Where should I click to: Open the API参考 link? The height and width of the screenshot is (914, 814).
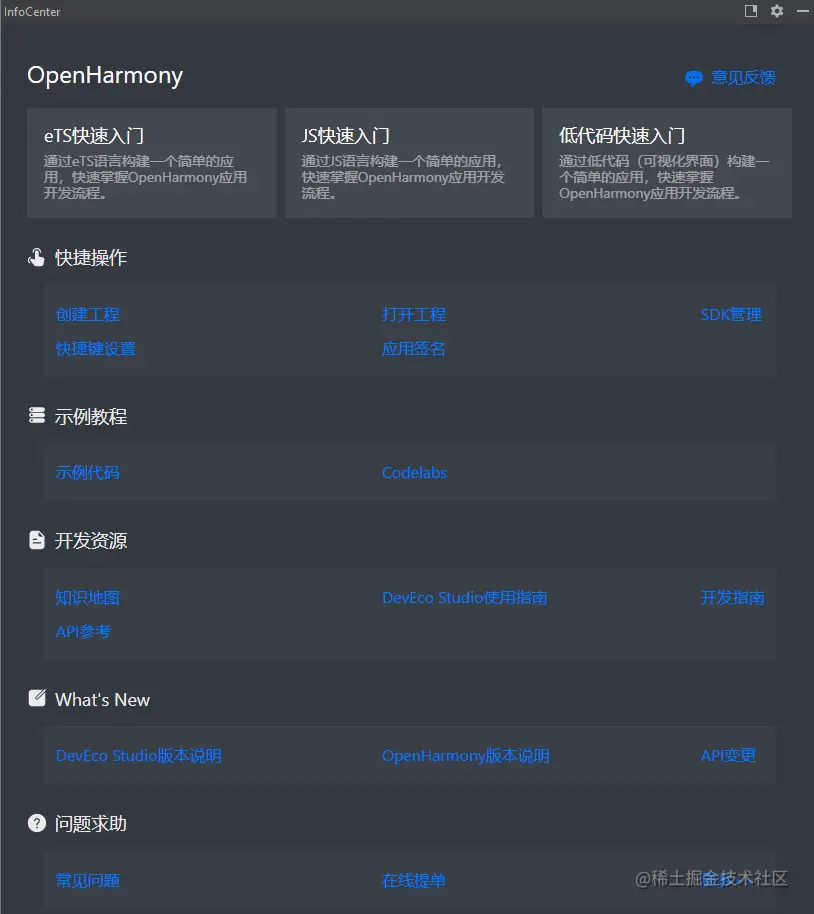pyautogui.click(x=83, y=631)
